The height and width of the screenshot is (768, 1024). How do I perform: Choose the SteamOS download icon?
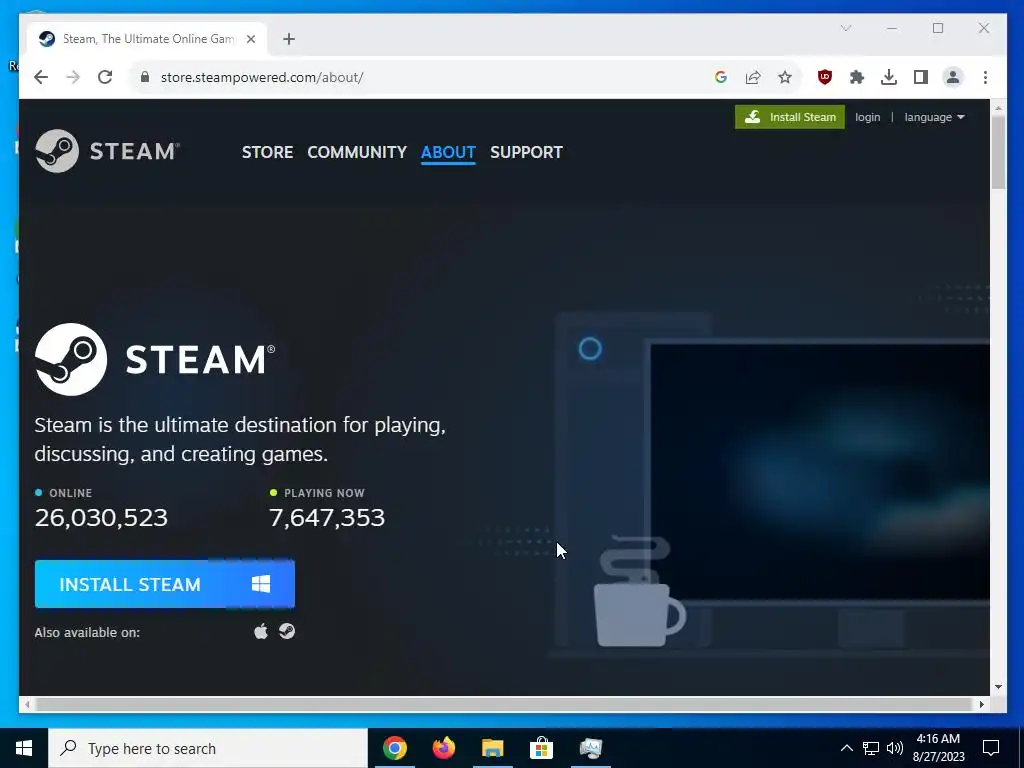(287, 631)
